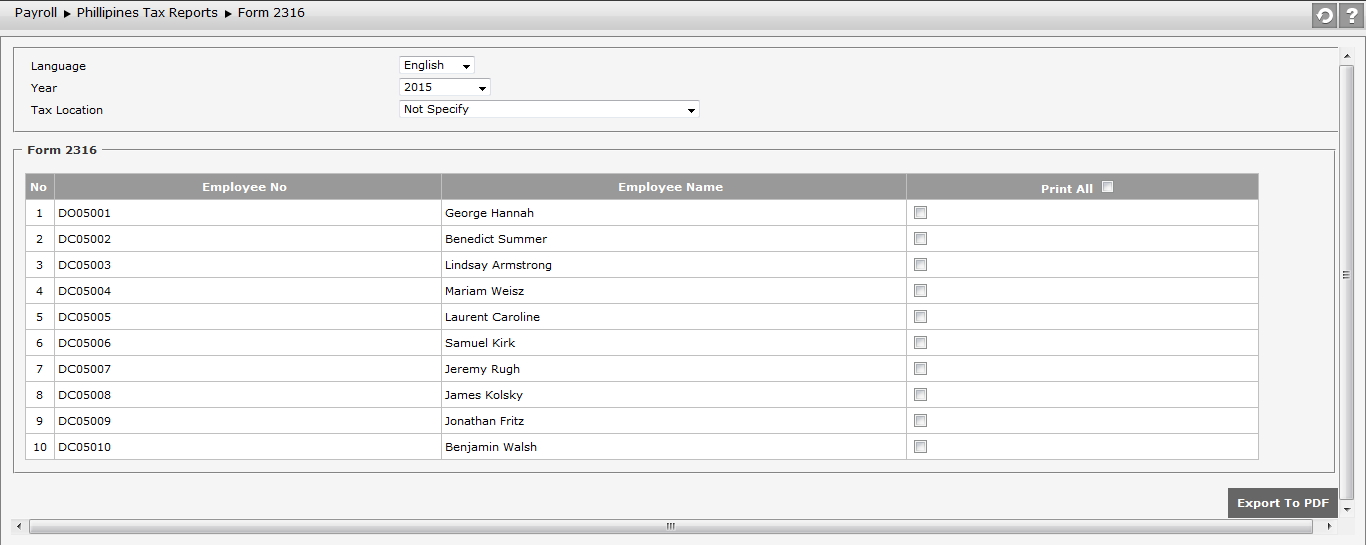Click the refresh icon in the header
The width and height of the screenshot is (1366, 545).
click(x=1324, y=15)
